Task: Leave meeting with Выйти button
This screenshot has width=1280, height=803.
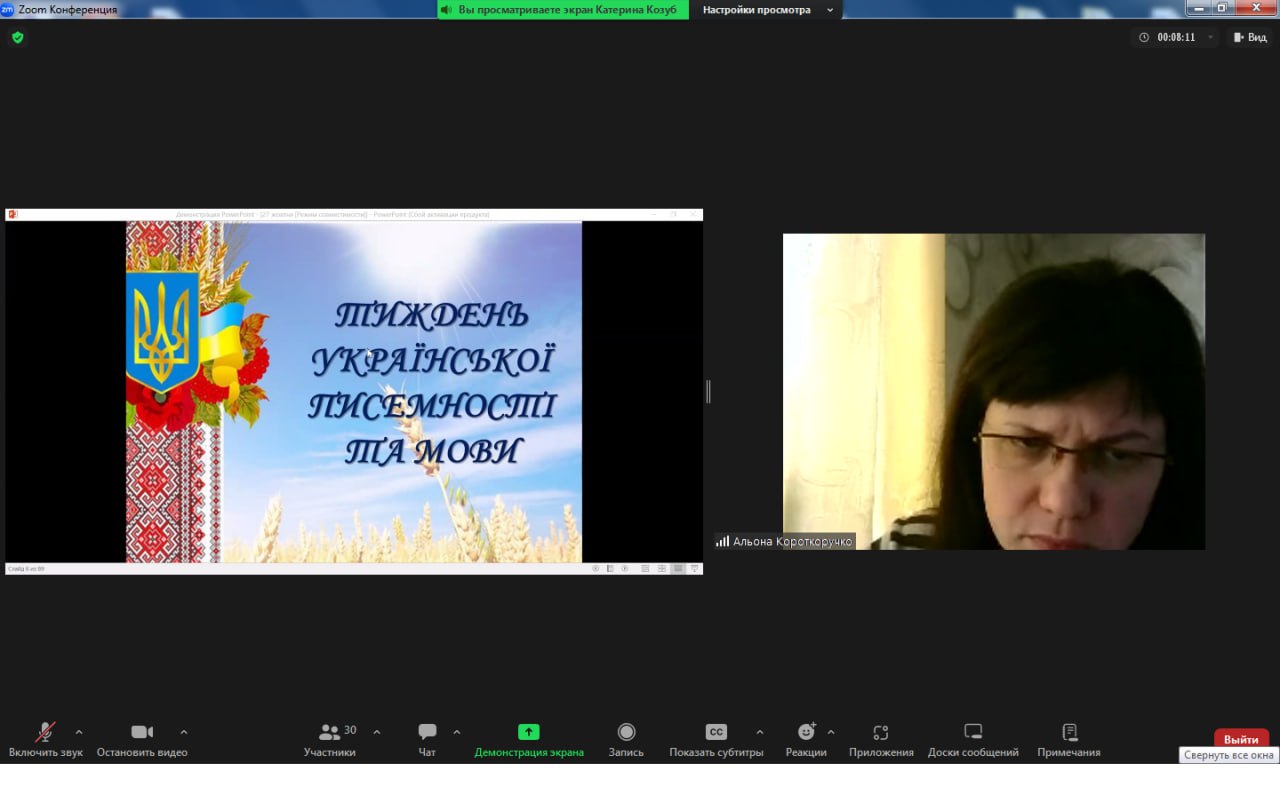Action: coord(1241,739)
